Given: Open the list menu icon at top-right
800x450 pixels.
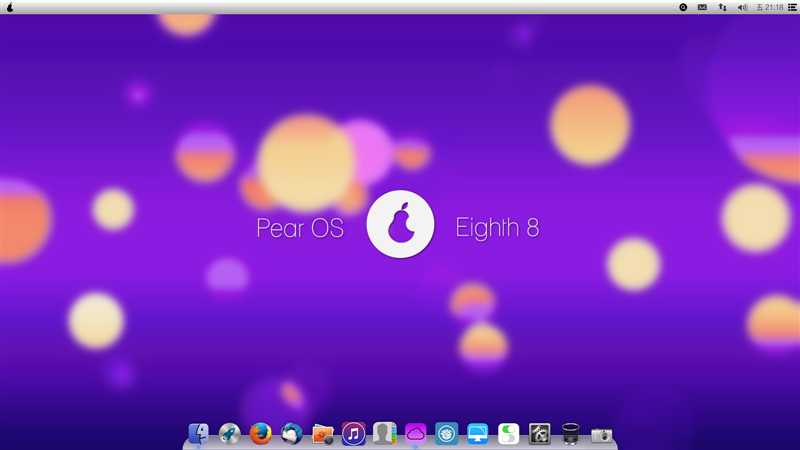Looking at the screenshot, I should (x=792, y=7).
